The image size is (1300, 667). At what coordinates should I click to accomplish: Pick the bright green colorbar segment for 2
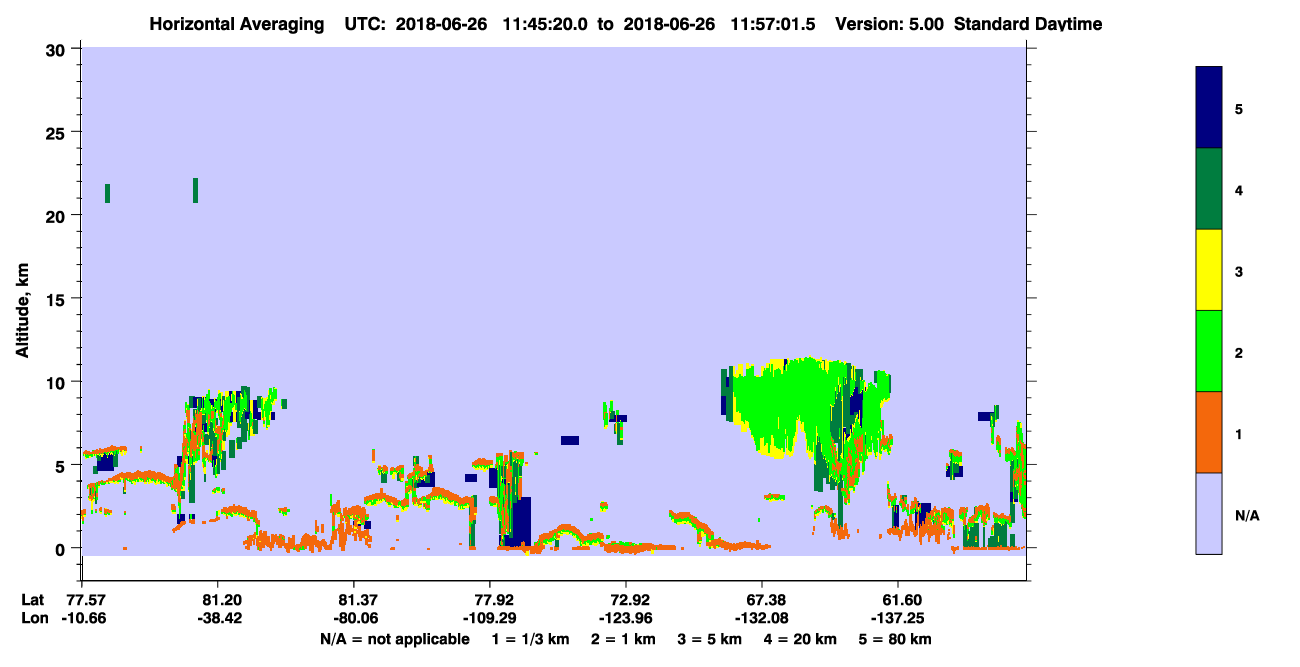[x=1209, y=351]
